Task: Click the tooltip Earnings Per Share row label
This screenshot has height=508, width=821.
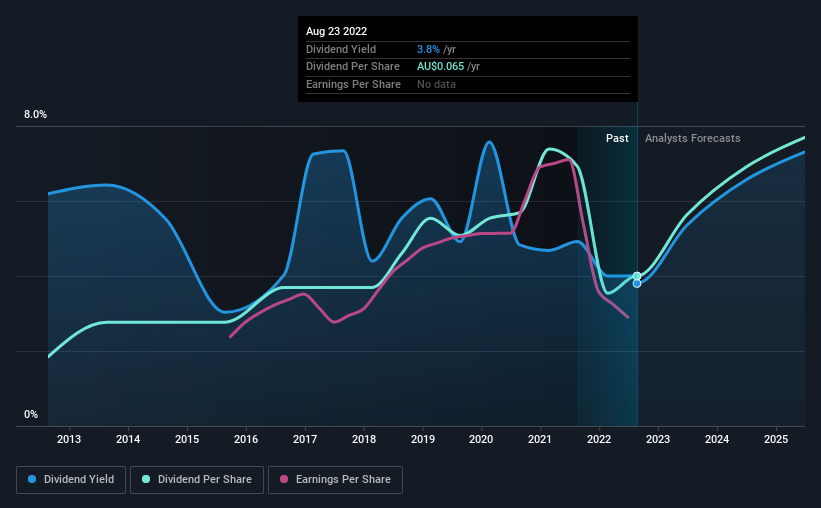Action: pyautogui.click(x=353, y=84)
